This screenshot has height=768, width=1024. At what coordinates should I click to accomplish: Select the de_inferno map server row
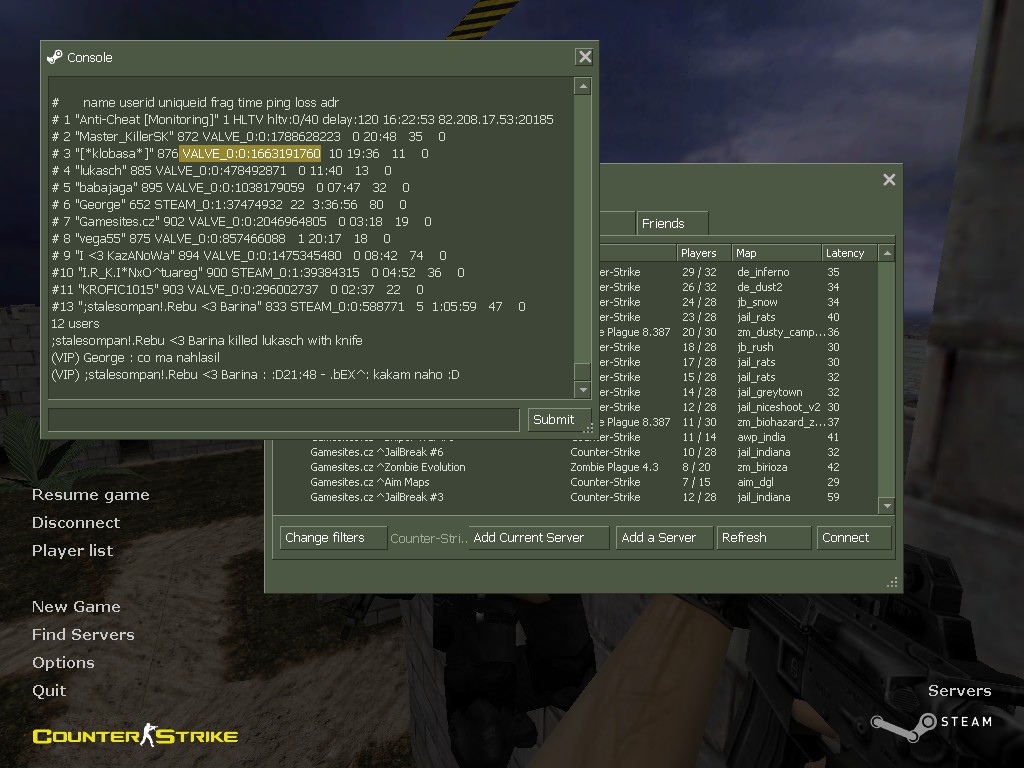point(739,272)
